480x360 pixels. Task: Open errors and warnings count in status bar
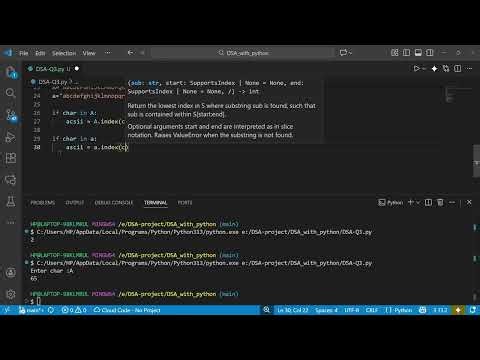pos(74,310)
